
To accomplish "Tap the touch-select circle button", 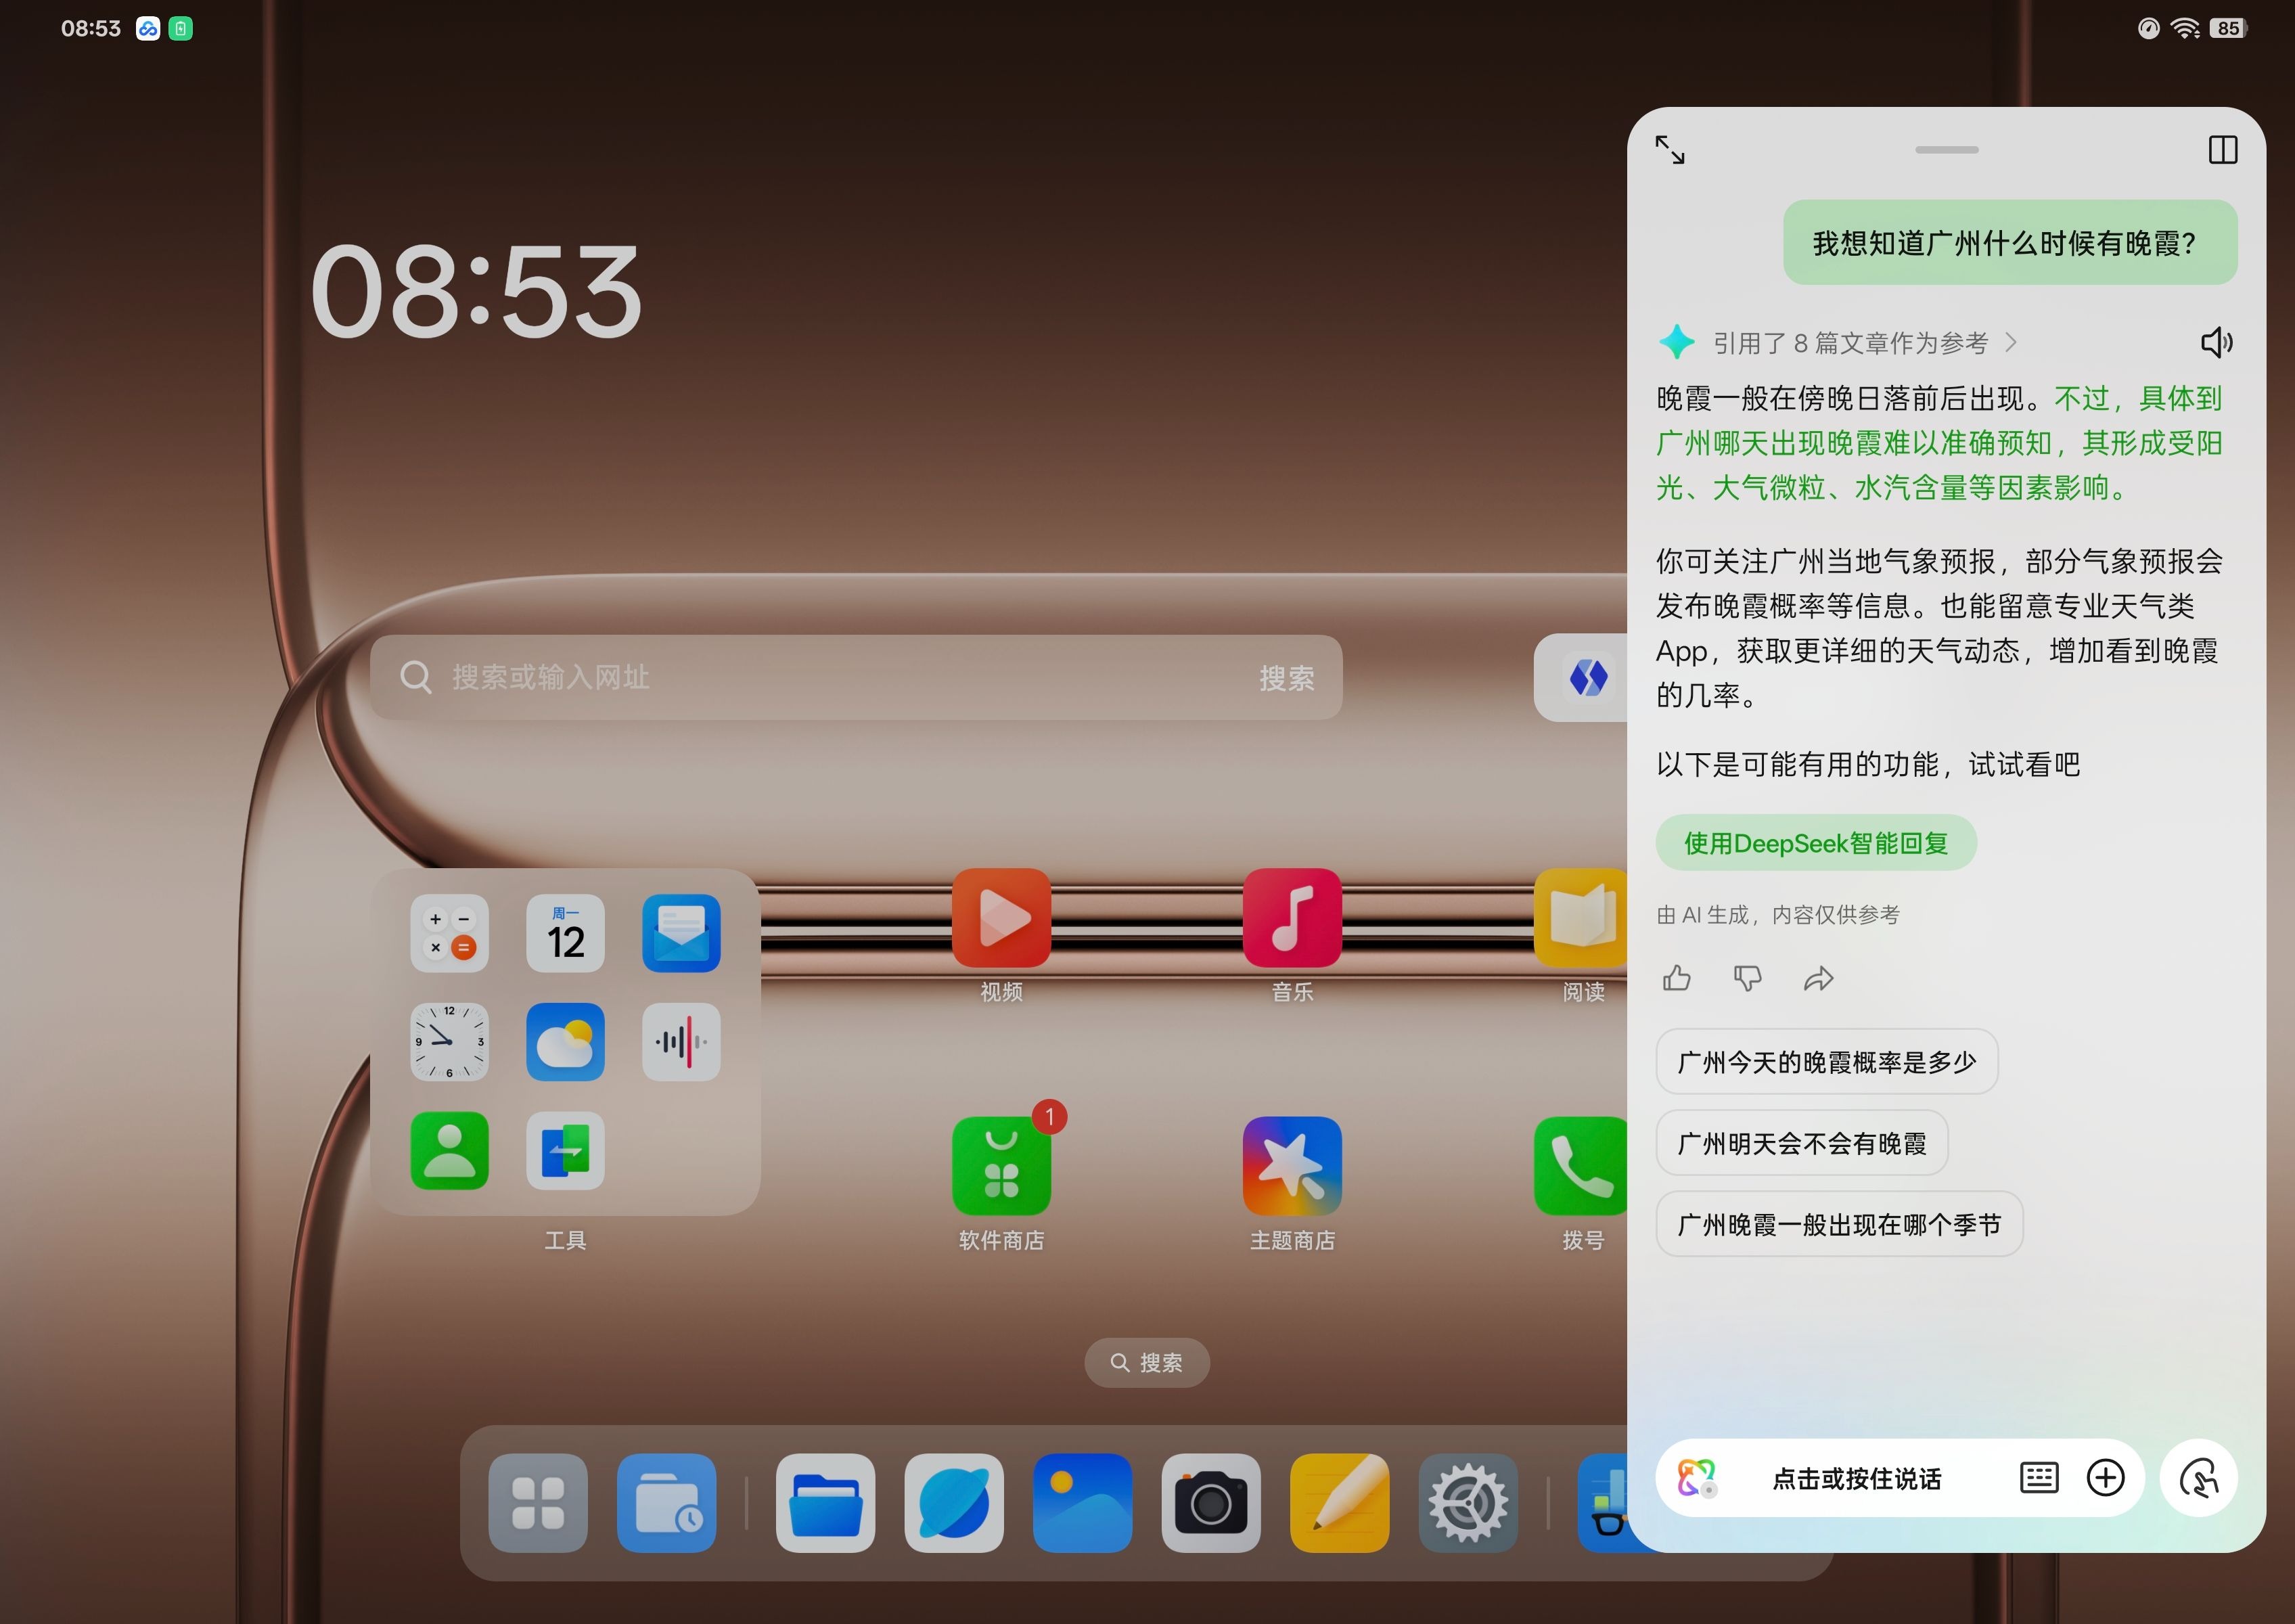I will point(2198,1478).
